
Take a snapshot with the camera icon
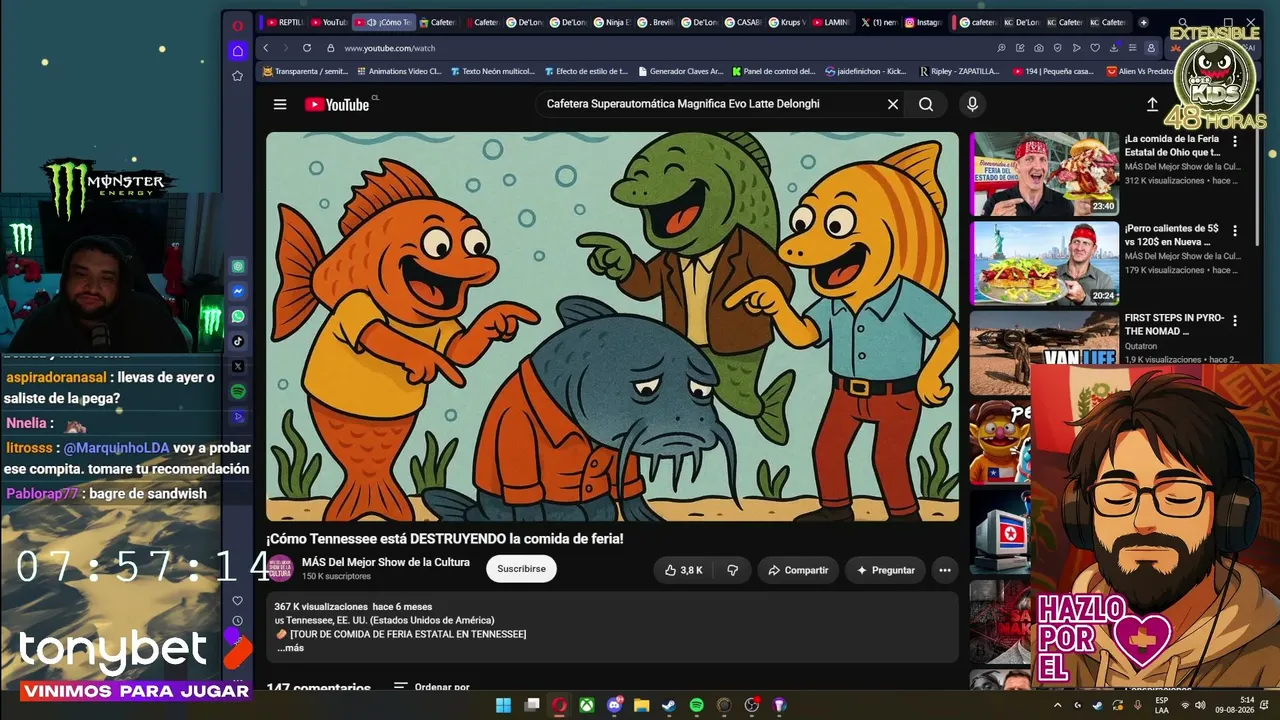[1039, 48]
